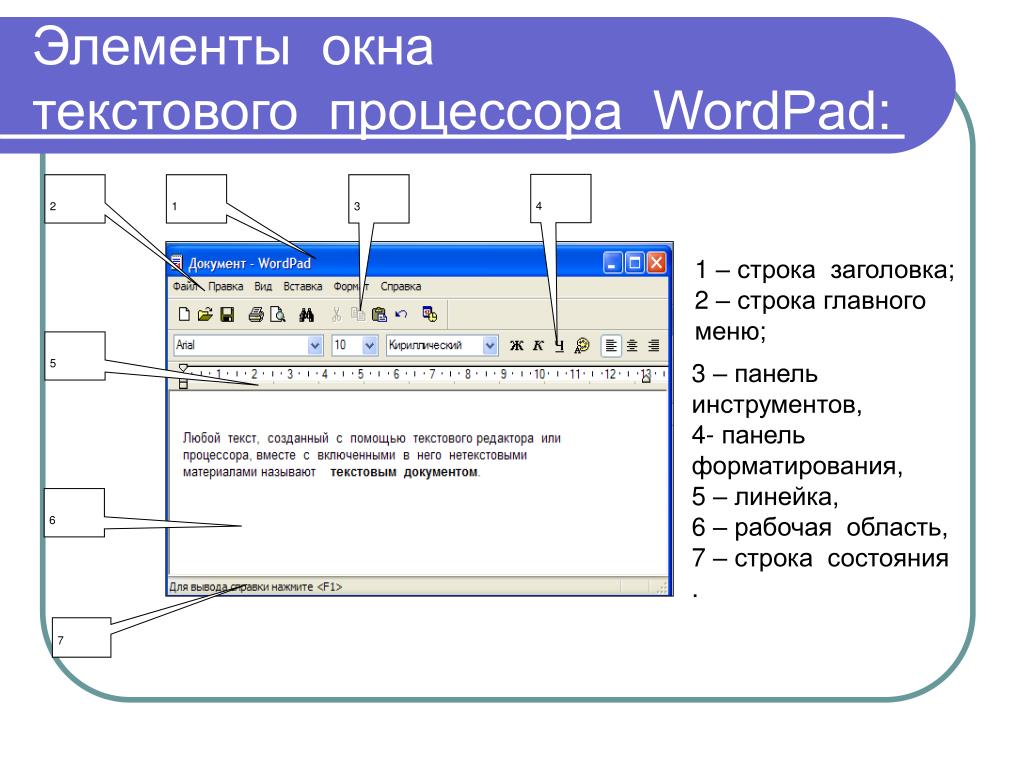Viewport: 1024px width, 768px height.
Task: Click the window resize grip in status bar
Action: click(662, 588)
